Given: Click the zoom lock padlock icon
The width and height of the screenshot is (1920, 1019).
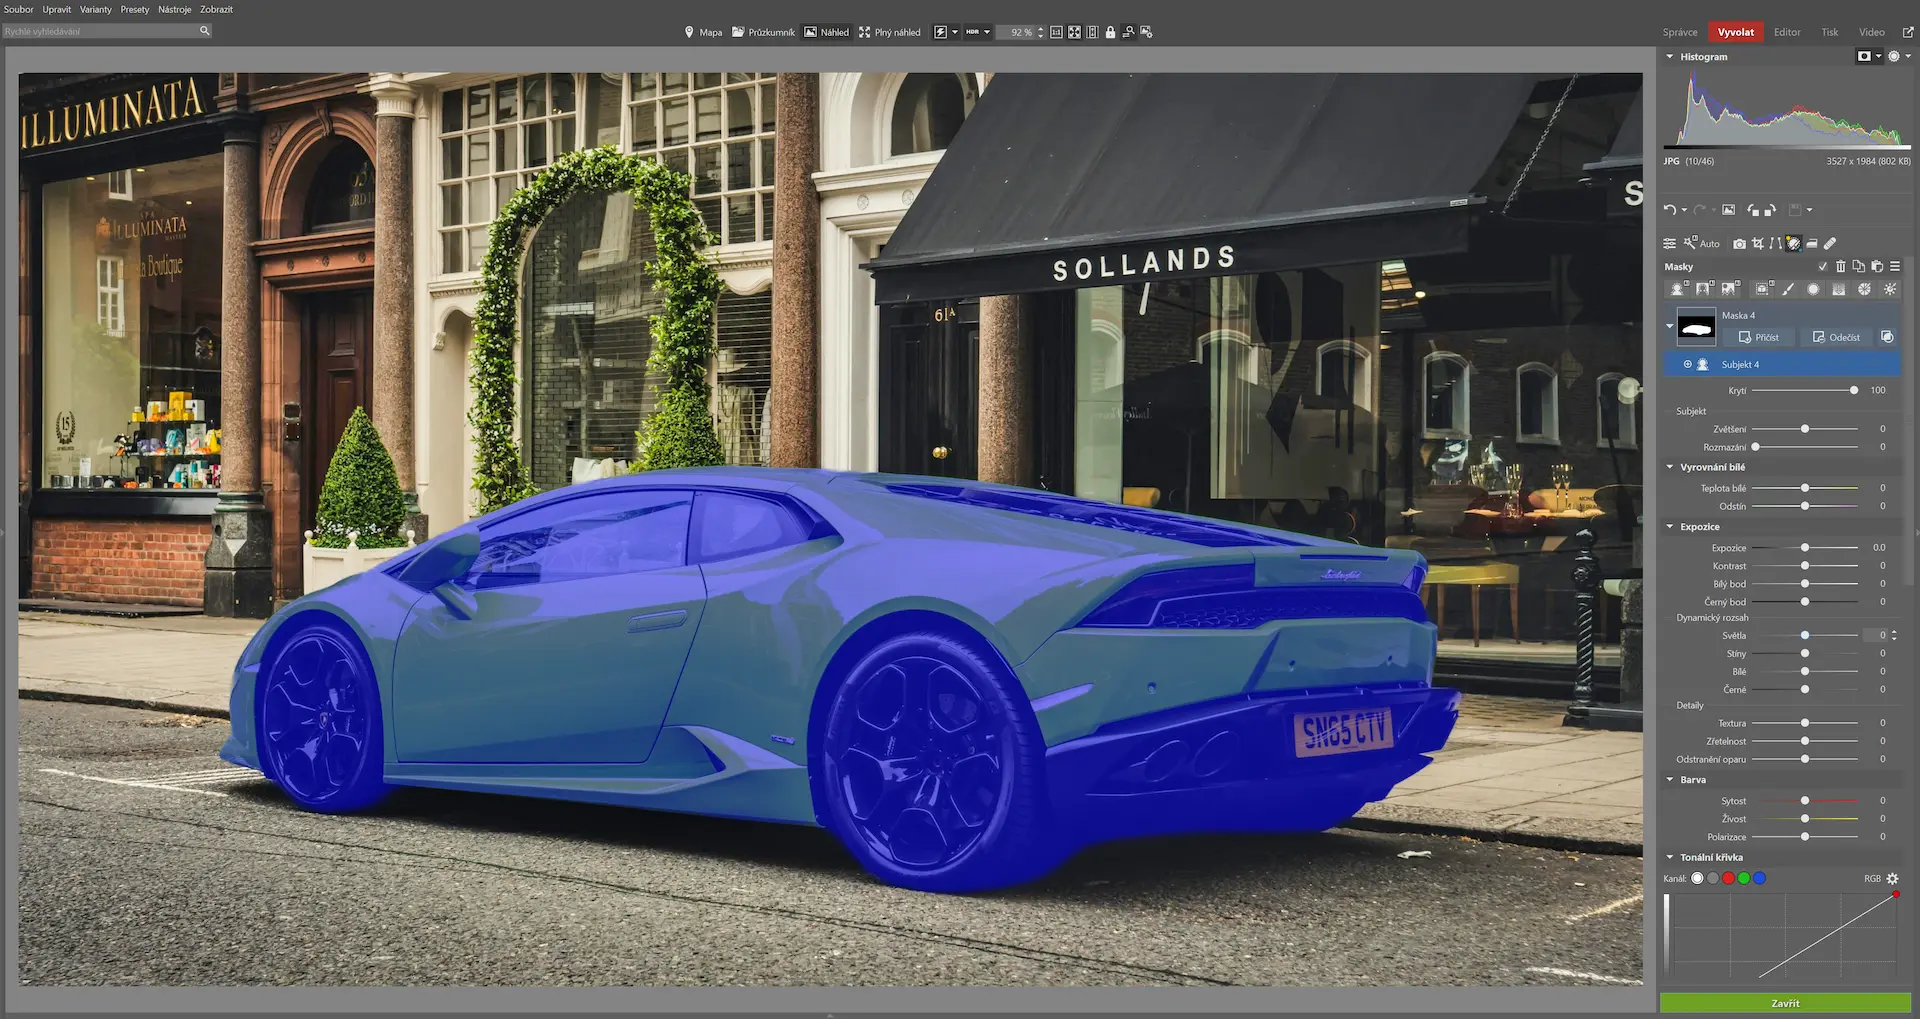Looking at the screenshot, I should tap(1110, 32).
